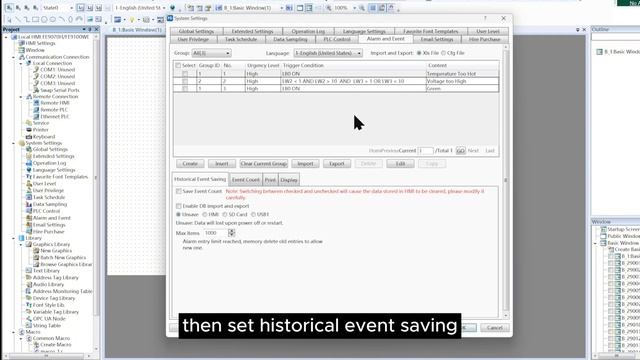The image size is (640, 360).
Task: Open the Group dropdown showing All
Action: (x=211, y=53)
